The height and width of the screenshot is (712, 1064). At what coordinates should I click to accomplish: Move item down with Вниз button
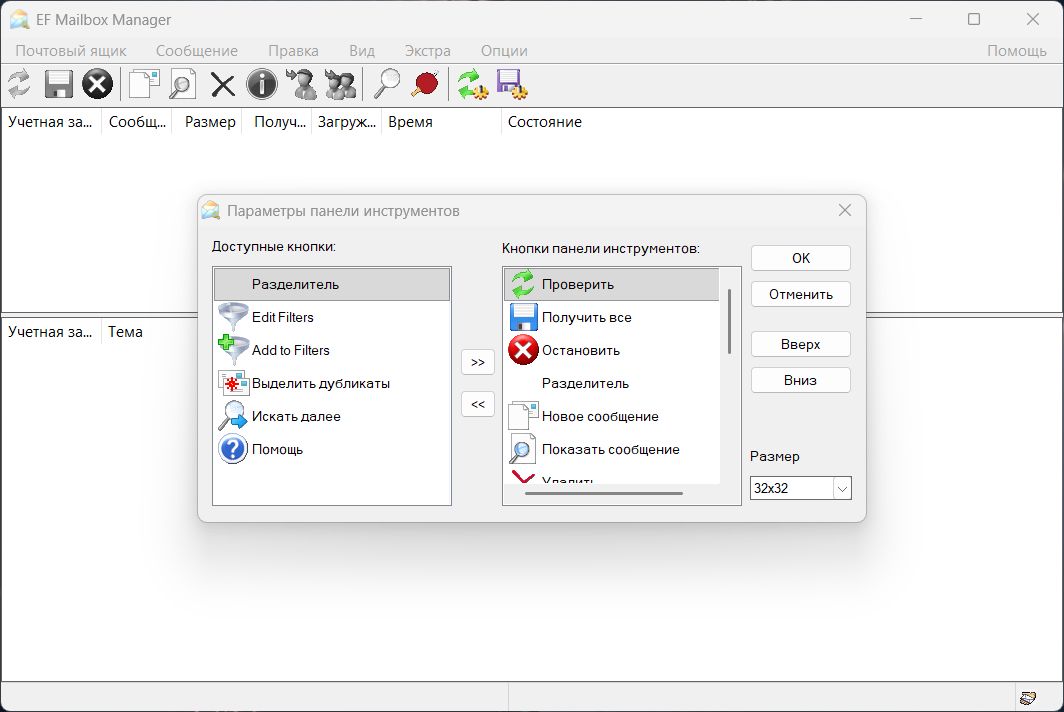(x=800, y=380)
